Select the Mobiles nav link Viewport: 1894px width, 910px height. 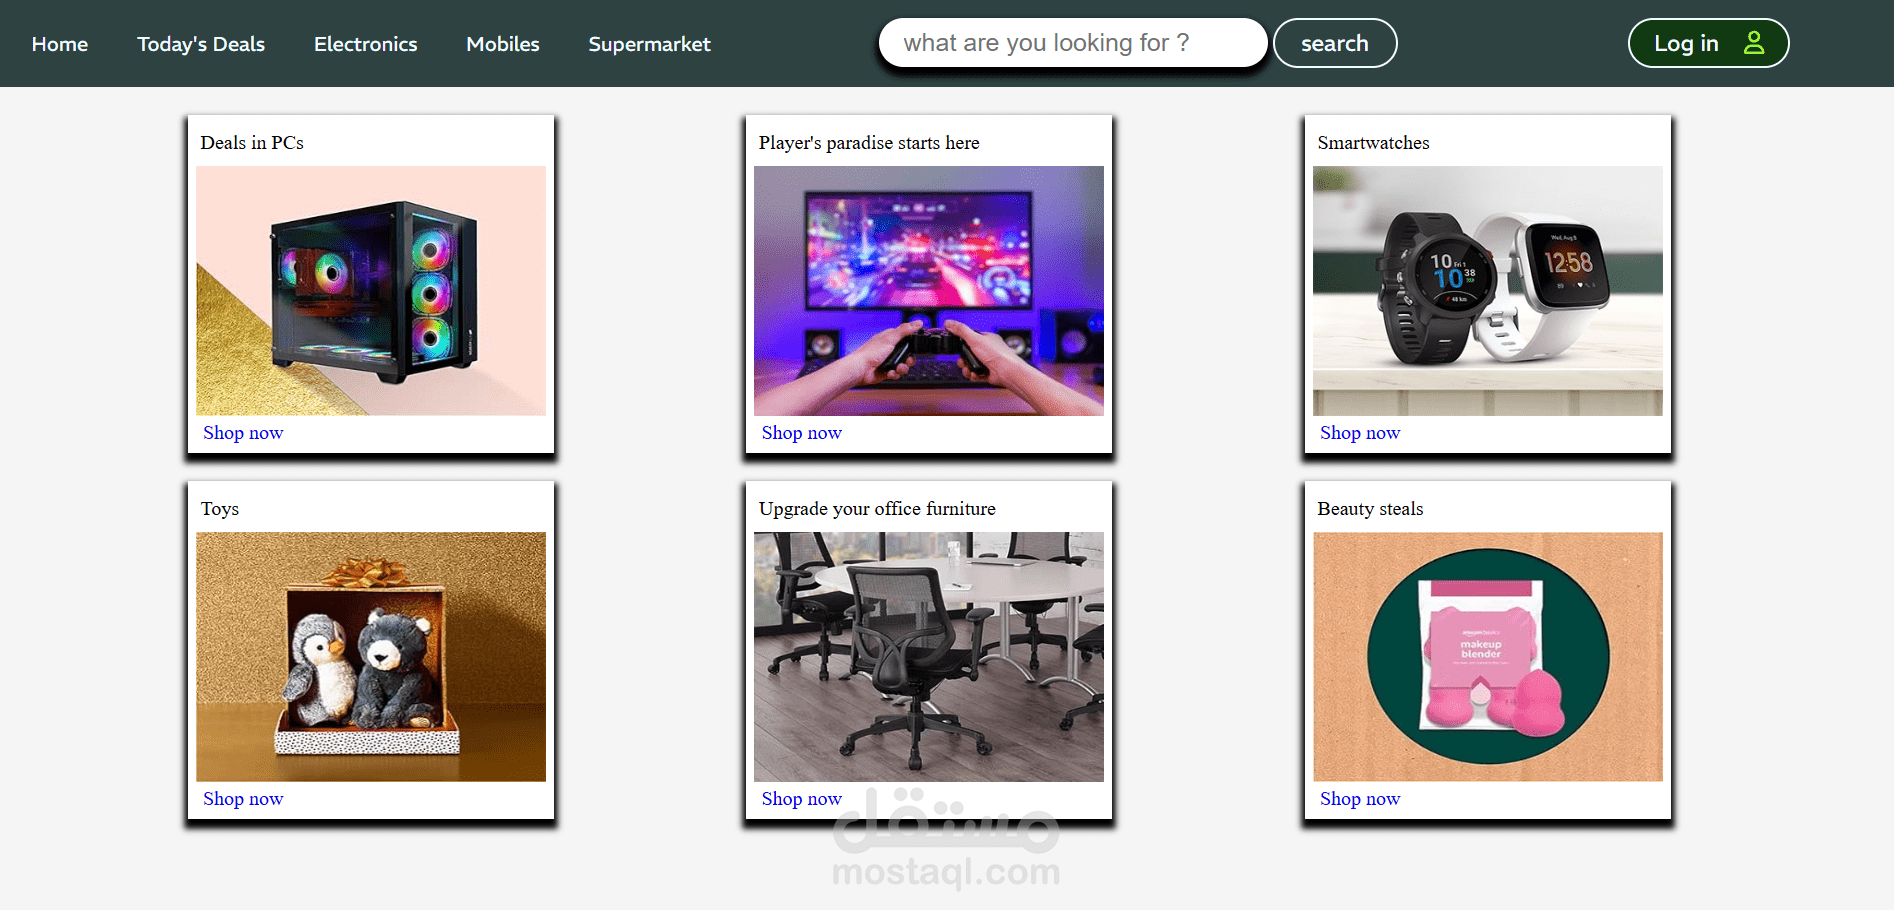503,44
